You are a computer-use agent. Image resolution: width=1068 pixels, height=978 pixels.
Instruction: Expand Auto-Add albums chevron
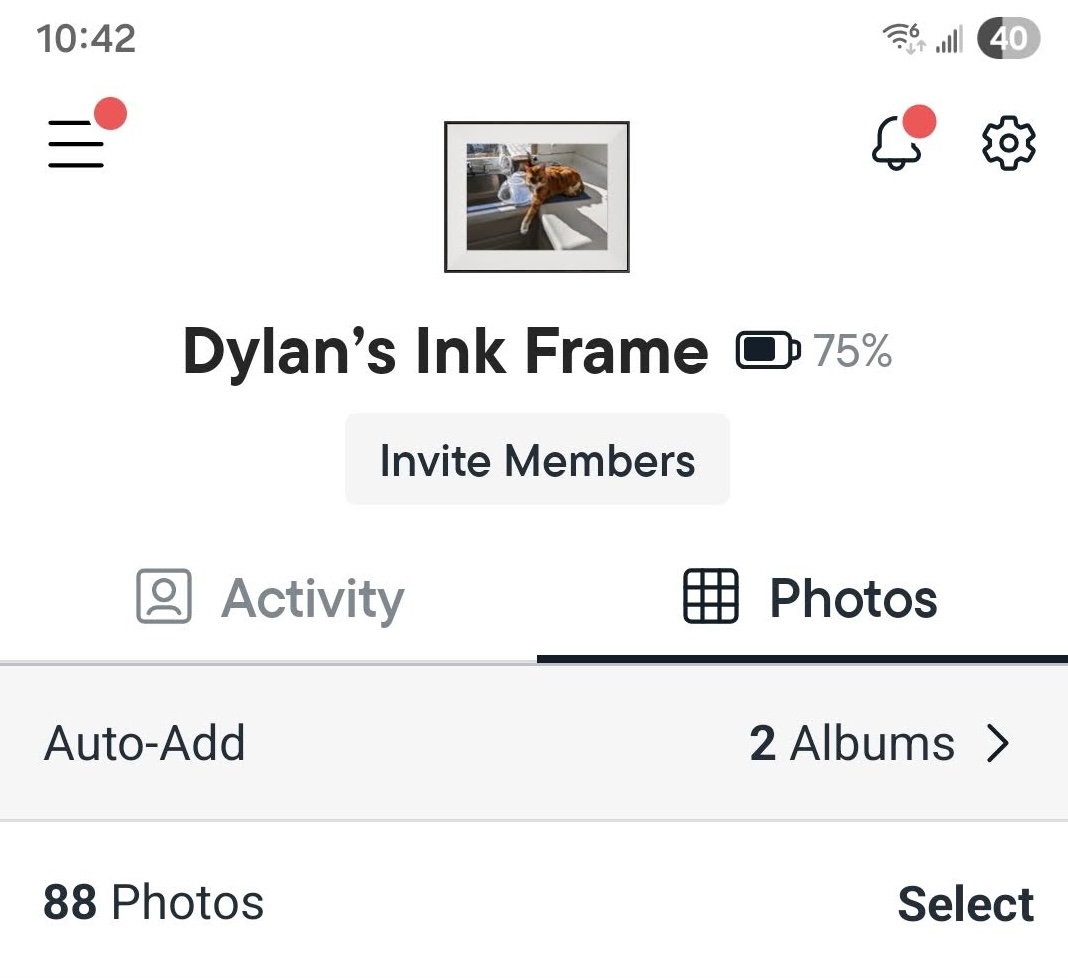click(x=997, y=744)
